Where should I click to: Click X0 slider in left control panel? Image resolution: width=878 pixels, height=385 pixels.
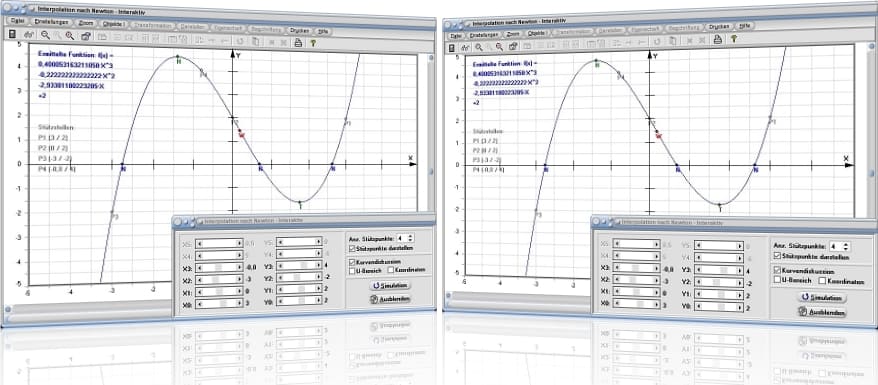point(219,304)
